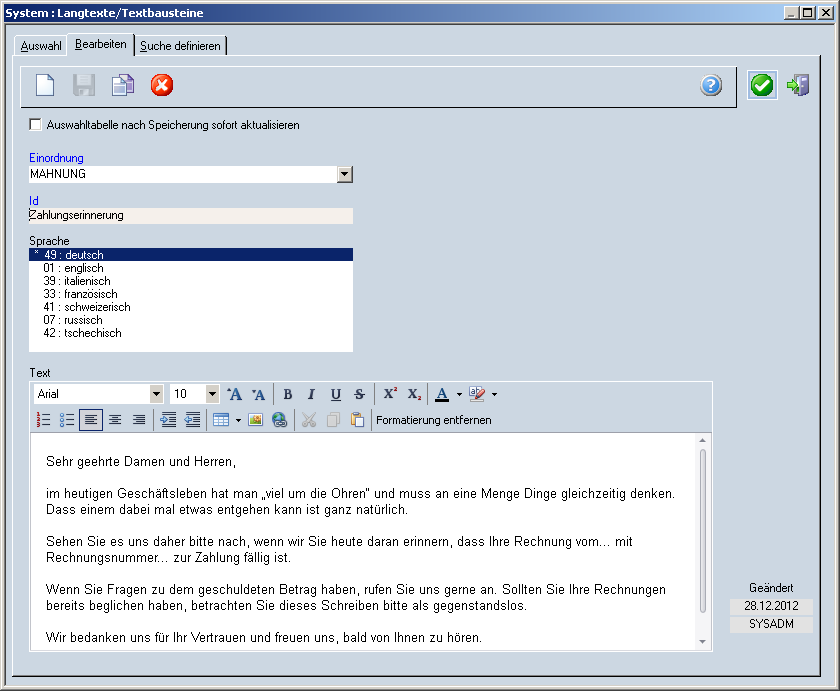Click Formatierung entfernen button
The image size is (840, 691).
(x=434, y=420)
